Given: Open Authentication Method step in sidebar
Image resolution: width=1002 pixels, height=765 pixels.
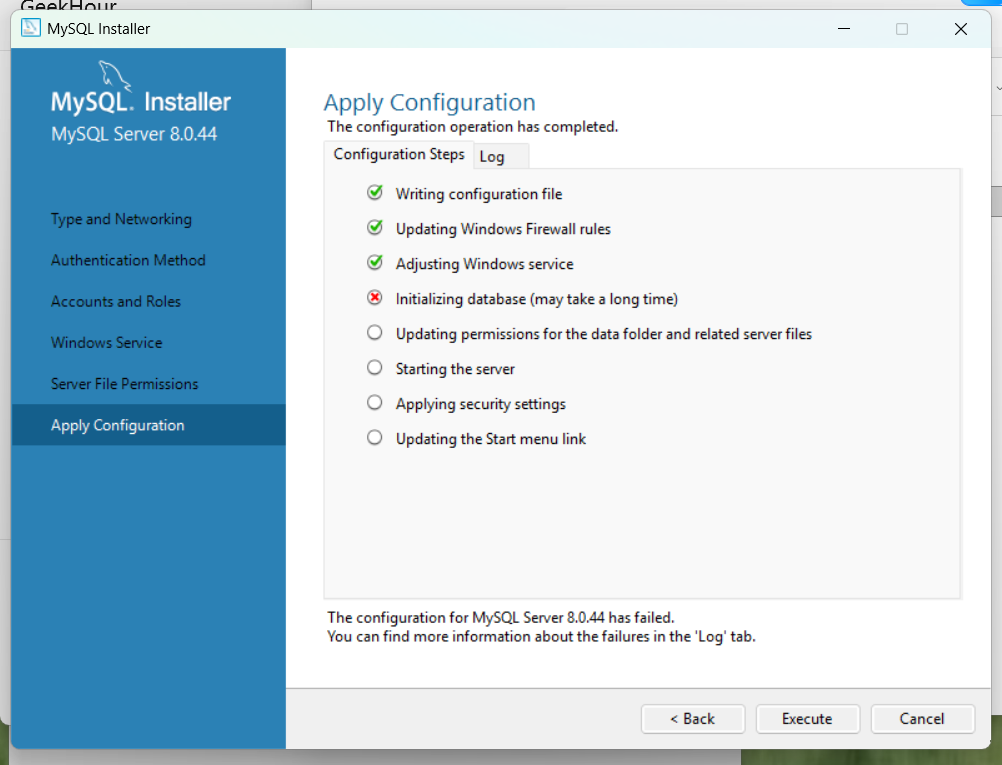Looking at the screenshot, I should pos(128,260).
